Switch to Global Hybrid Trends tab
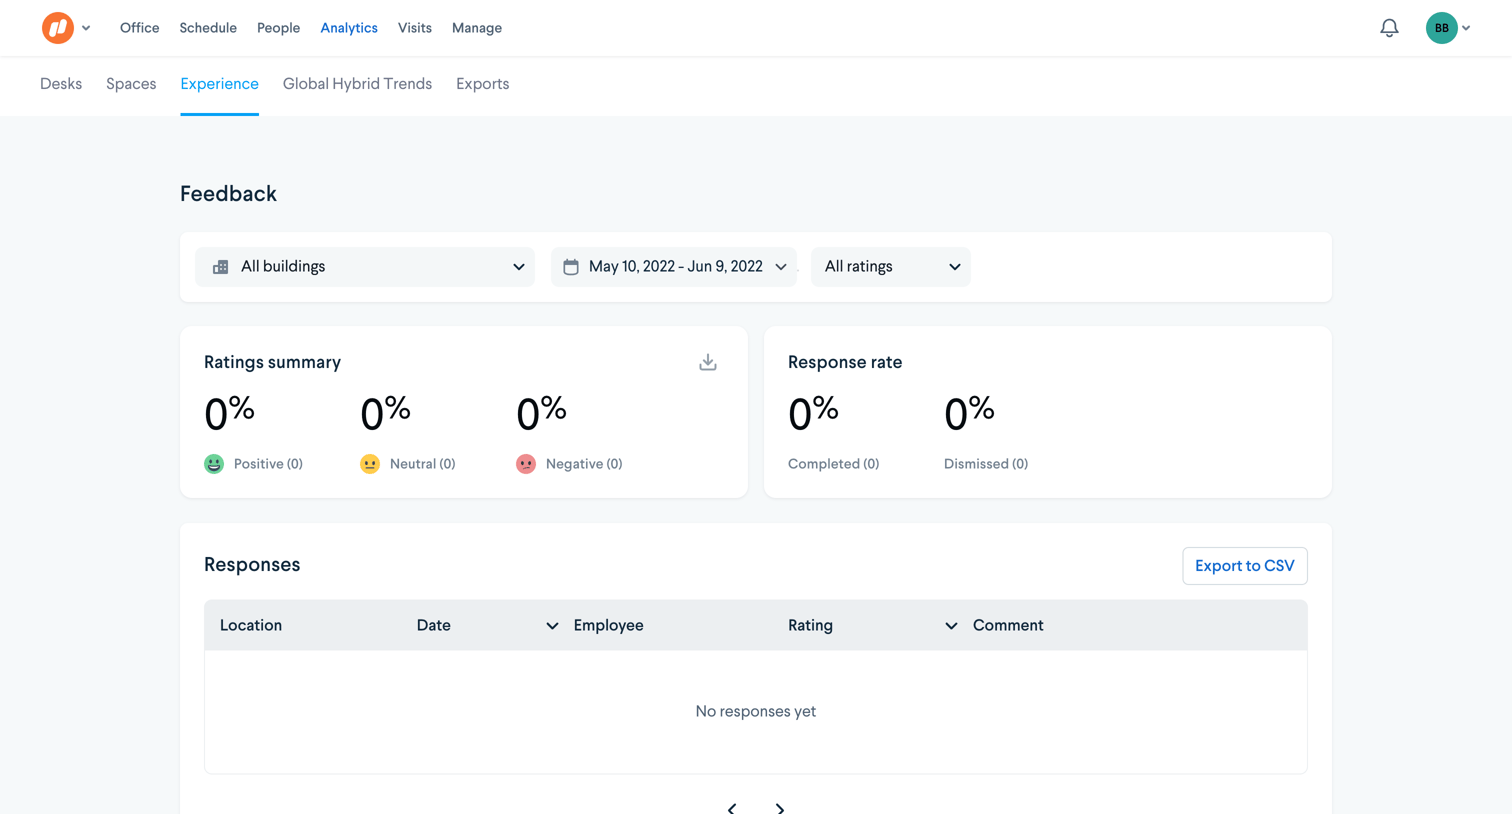The height and width of the screenshot is (814, 1512). coord(357,84)
